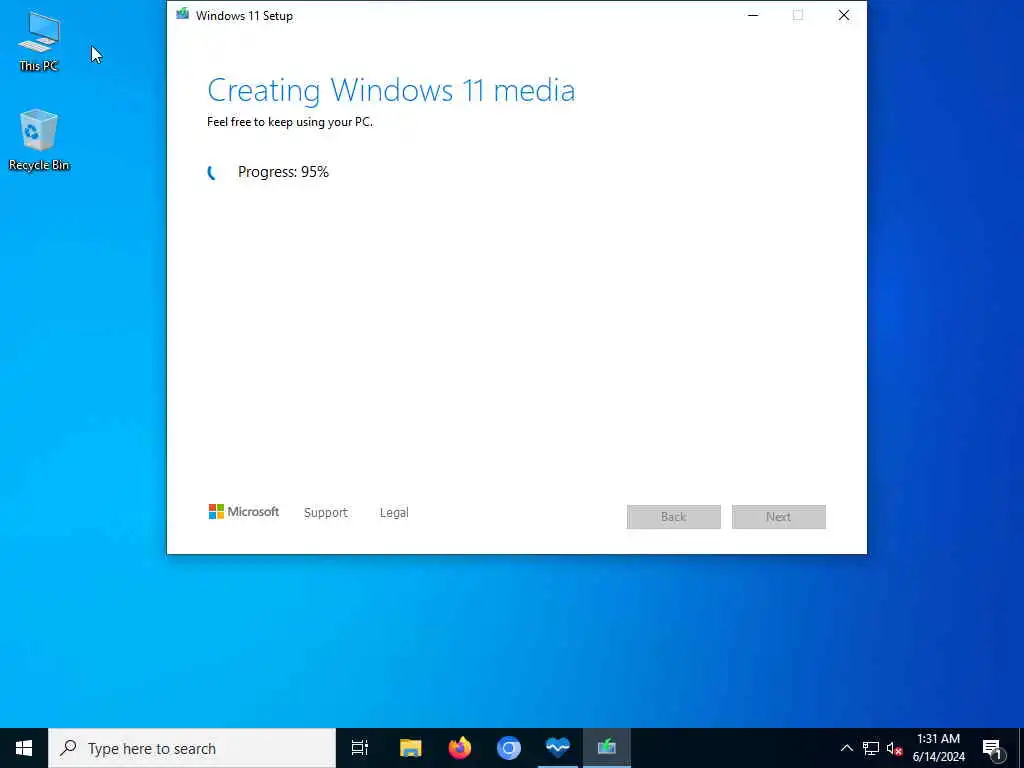Click the Windows 11 Setup title bar icon
This screenshot has width=1024, height=768.
(182, 15)
